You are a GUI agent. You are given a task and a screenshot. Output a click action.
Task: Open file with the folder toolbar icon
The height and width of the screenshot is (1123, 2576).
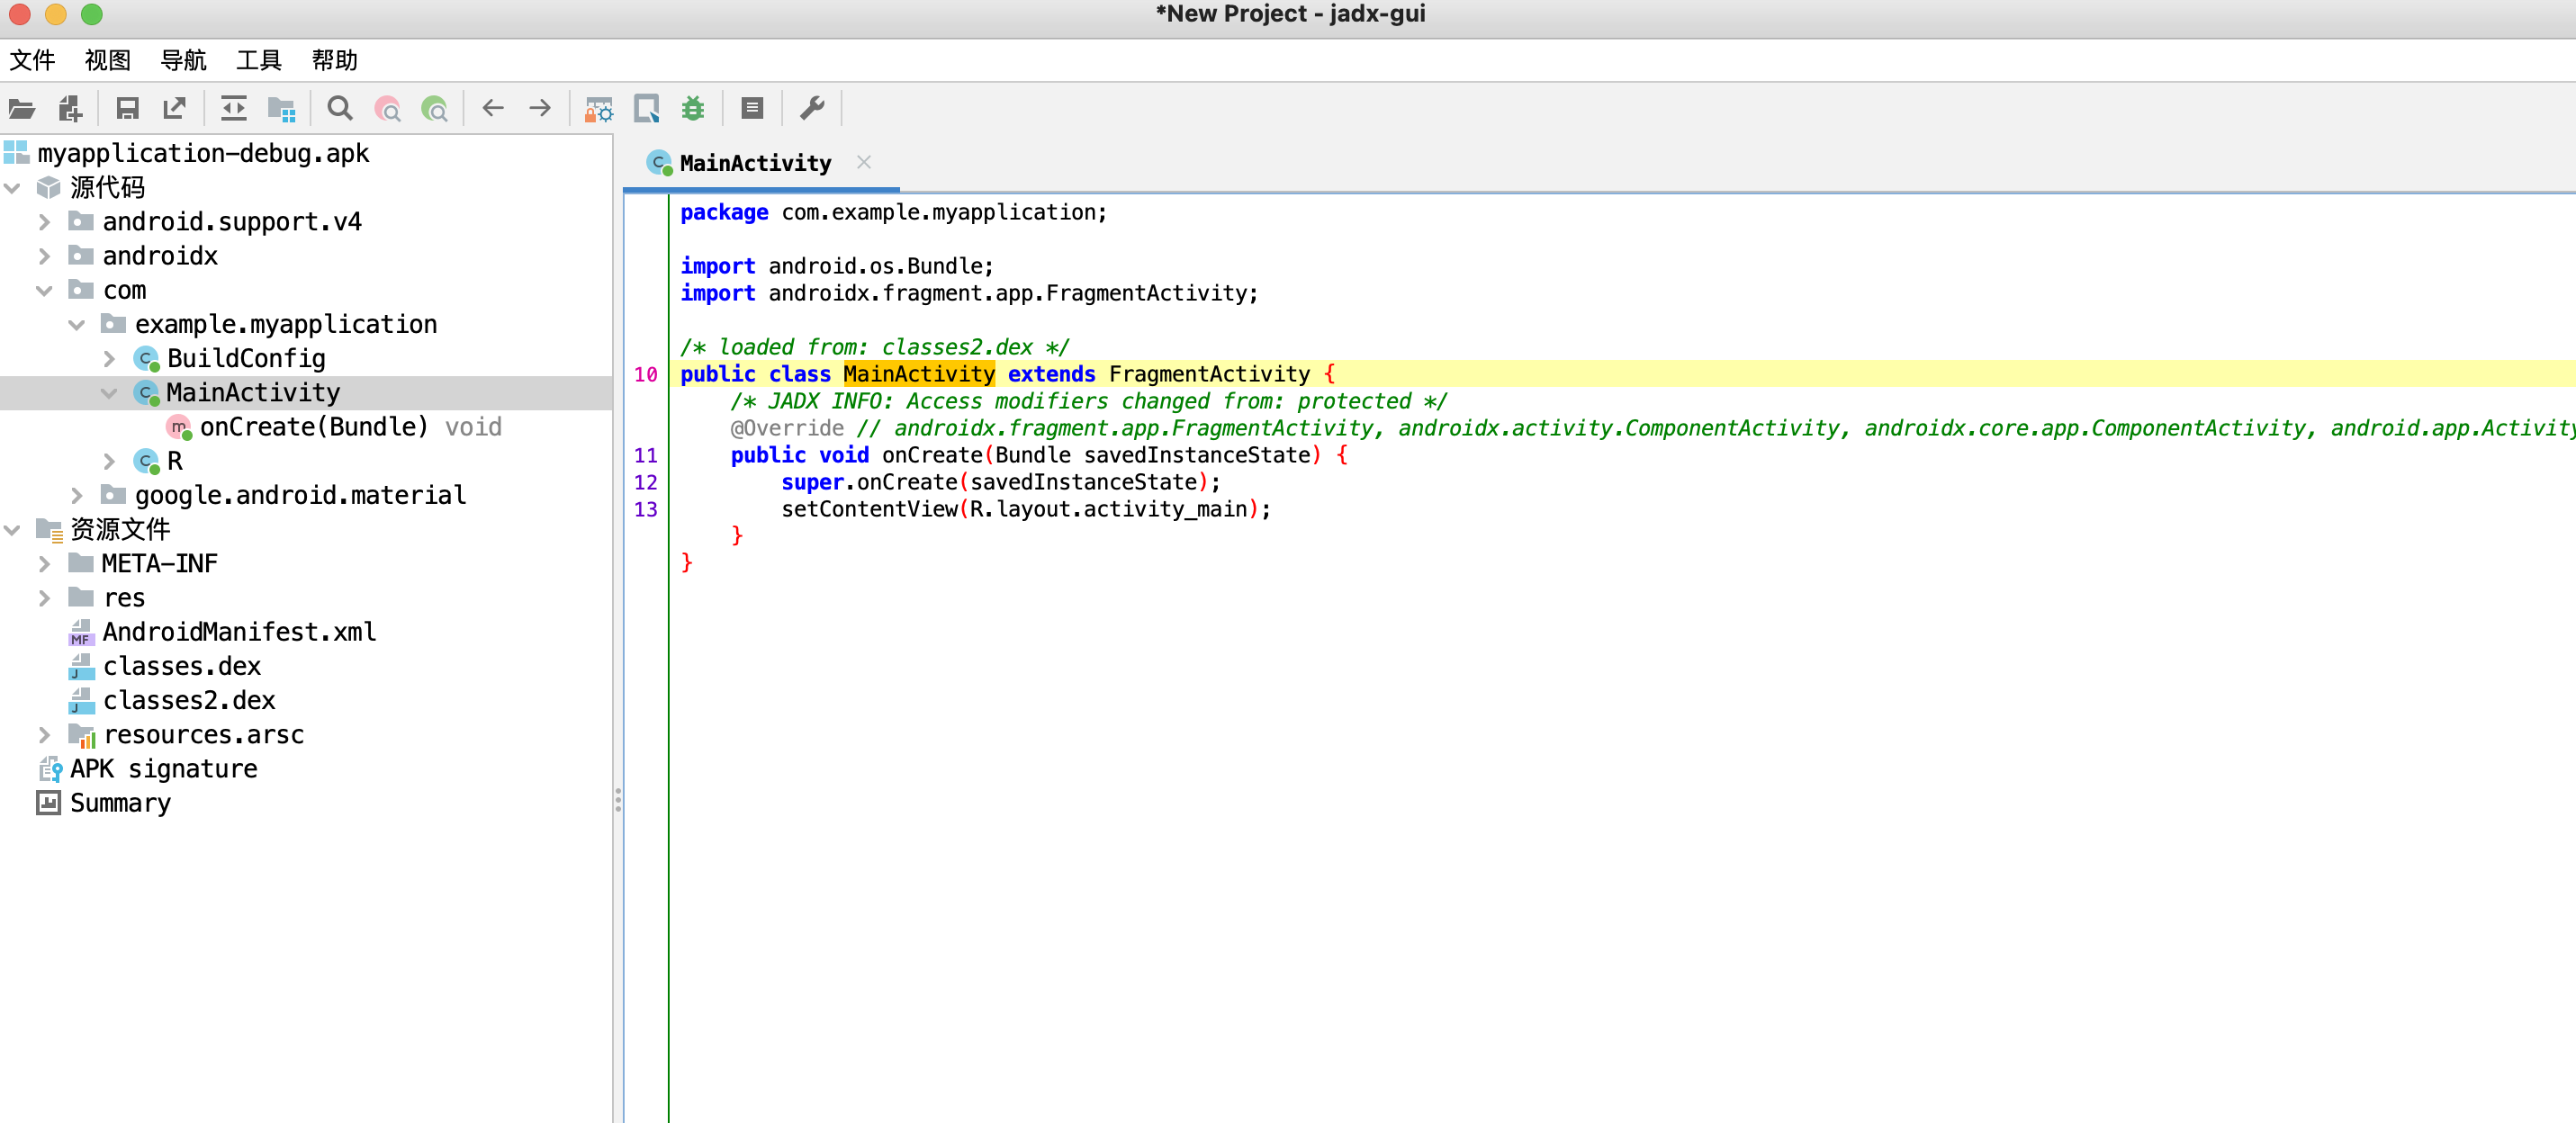click(x=22, y=109)
